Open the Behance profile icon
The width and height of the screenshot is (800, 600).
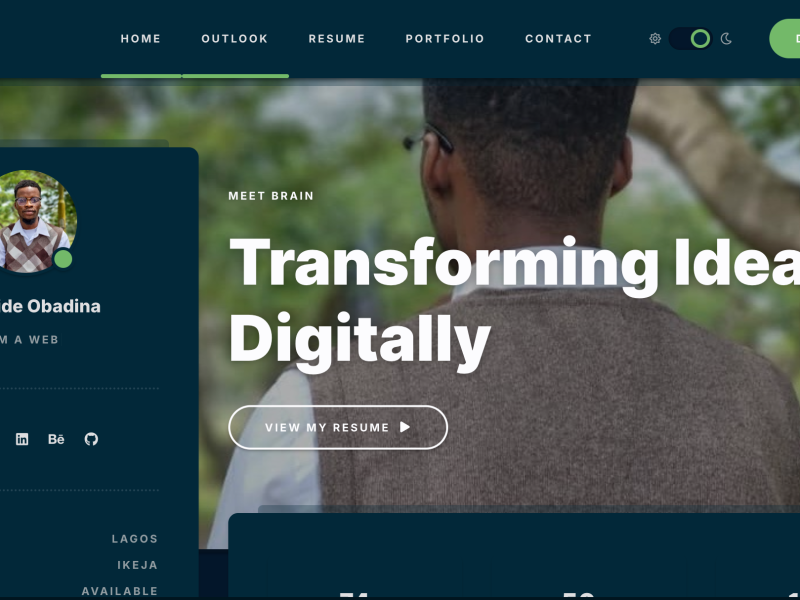pyautogui.click(x=56, y=439)
